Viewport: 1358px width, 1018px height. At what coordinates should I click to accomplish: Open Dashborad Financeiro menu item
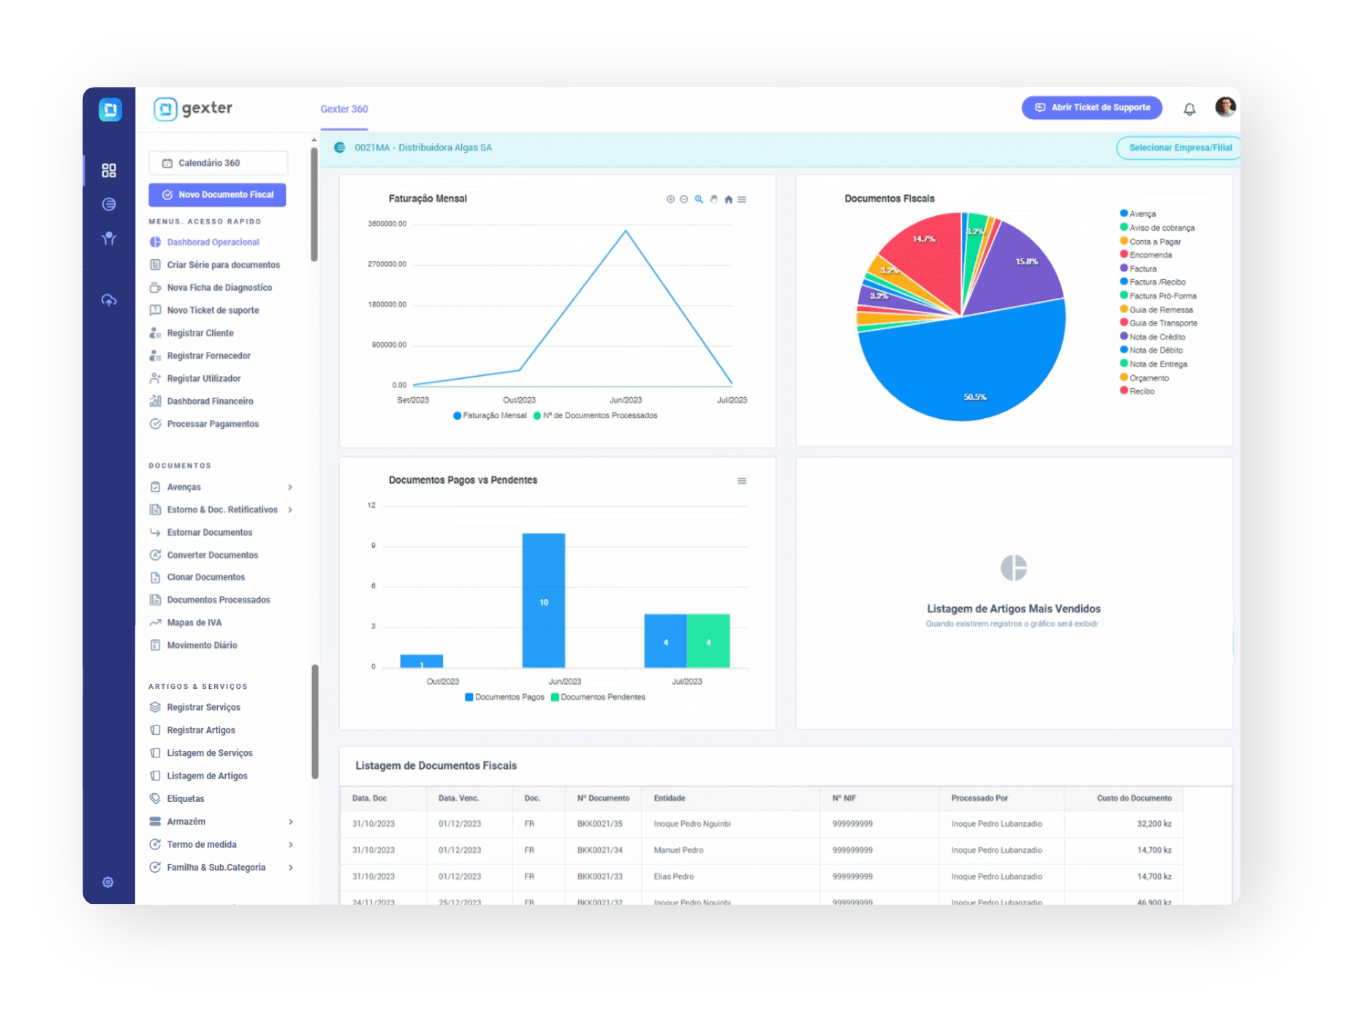[210, 401]
